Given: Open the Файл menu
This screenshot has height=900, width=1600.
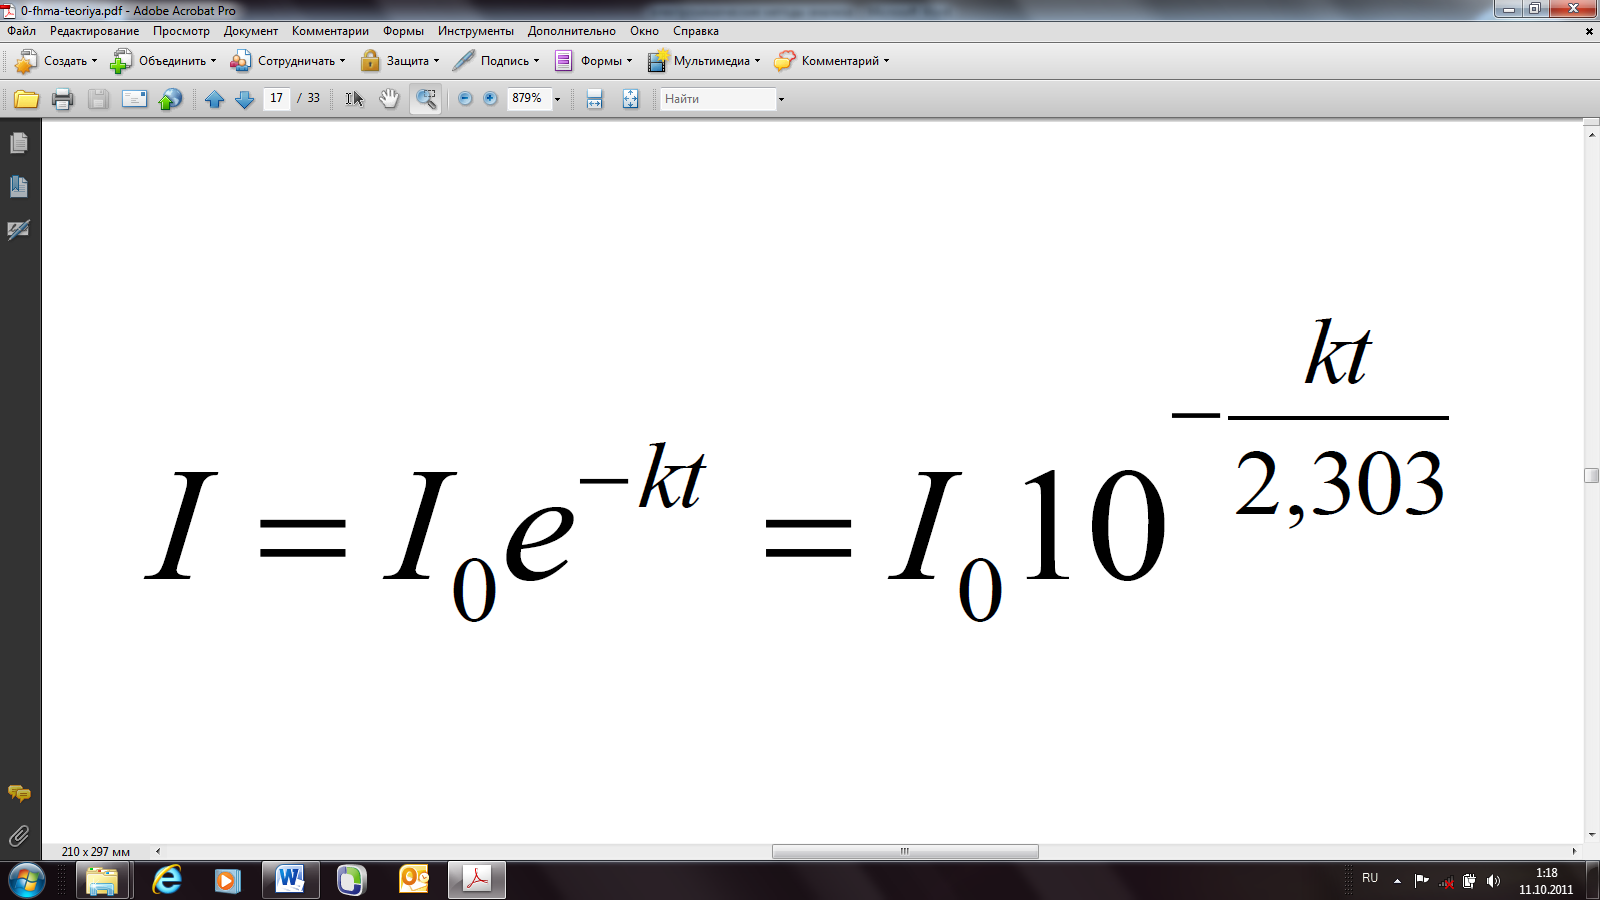Looking at the screenshot, I should pos(21,31).
